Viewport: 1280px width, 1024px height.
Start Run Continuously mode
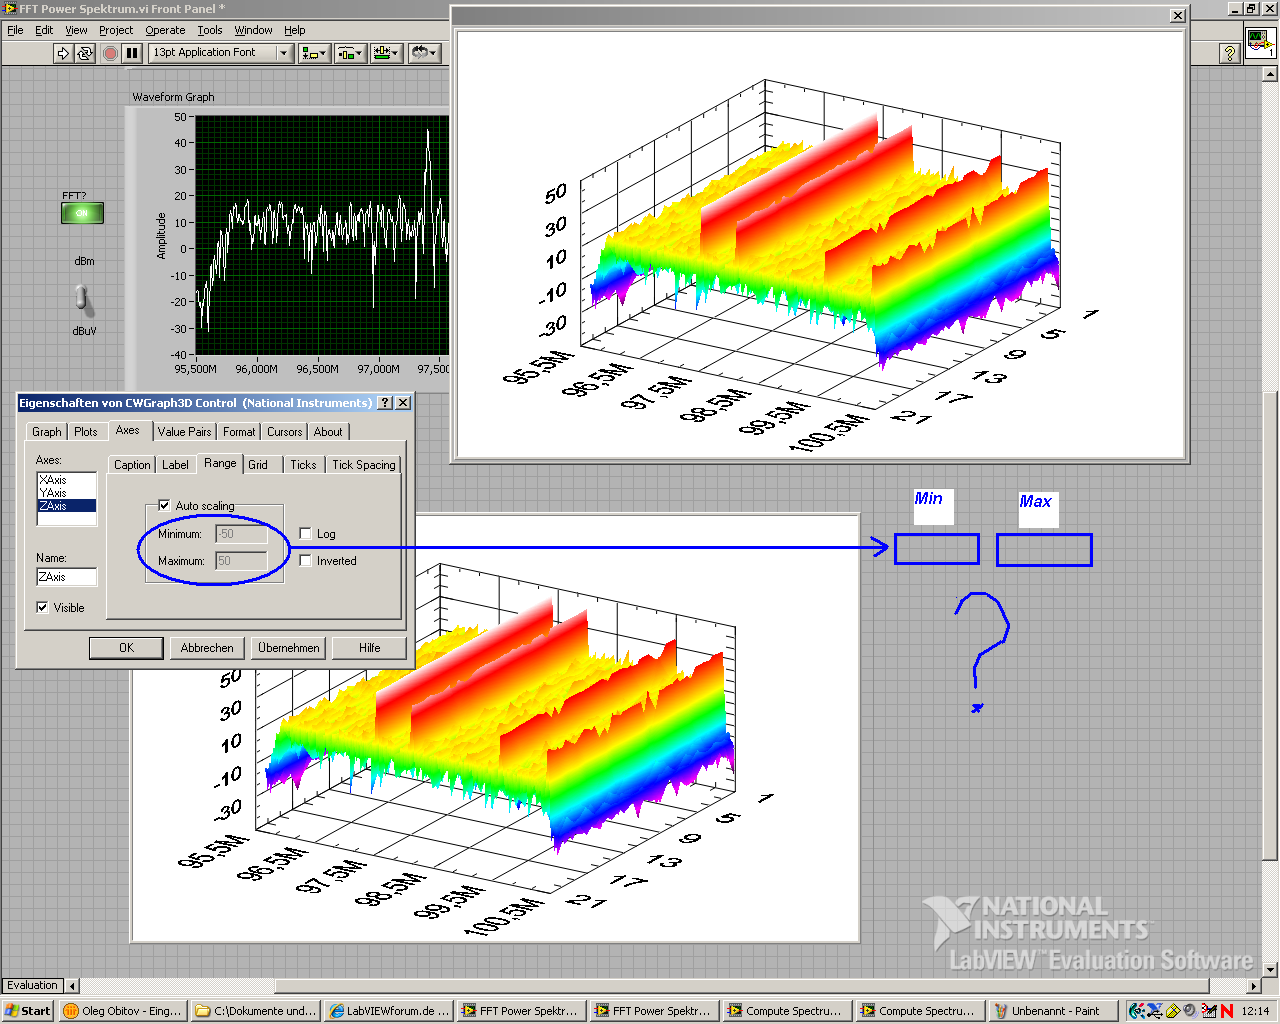85,53
